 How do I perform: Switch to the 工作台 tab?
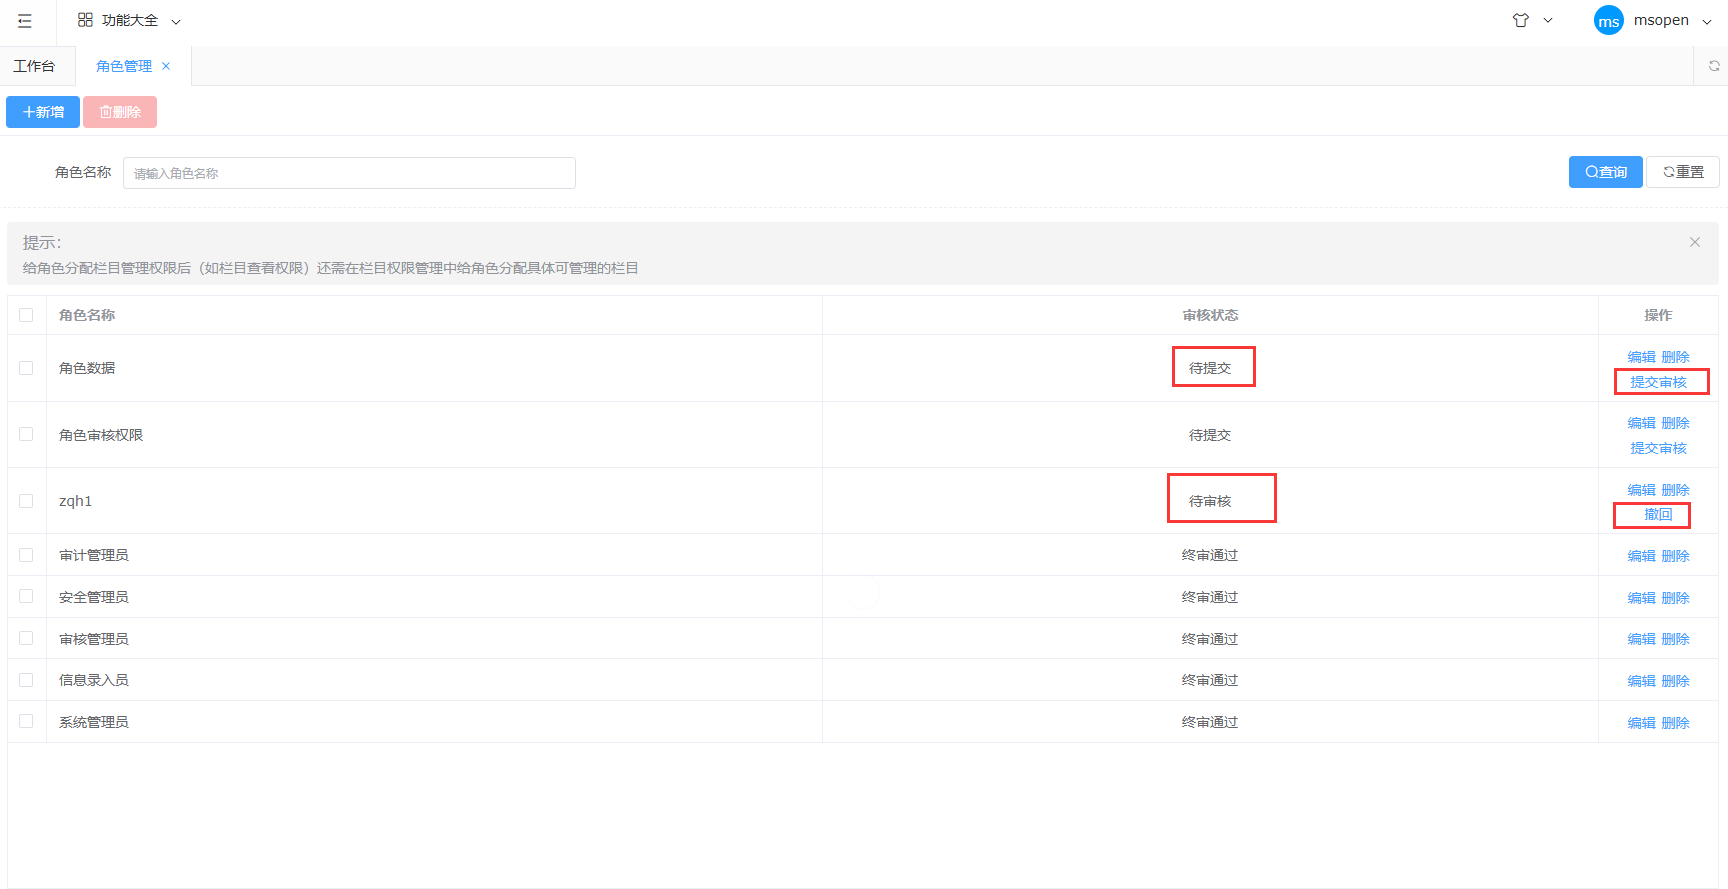(x=34, y=66)
